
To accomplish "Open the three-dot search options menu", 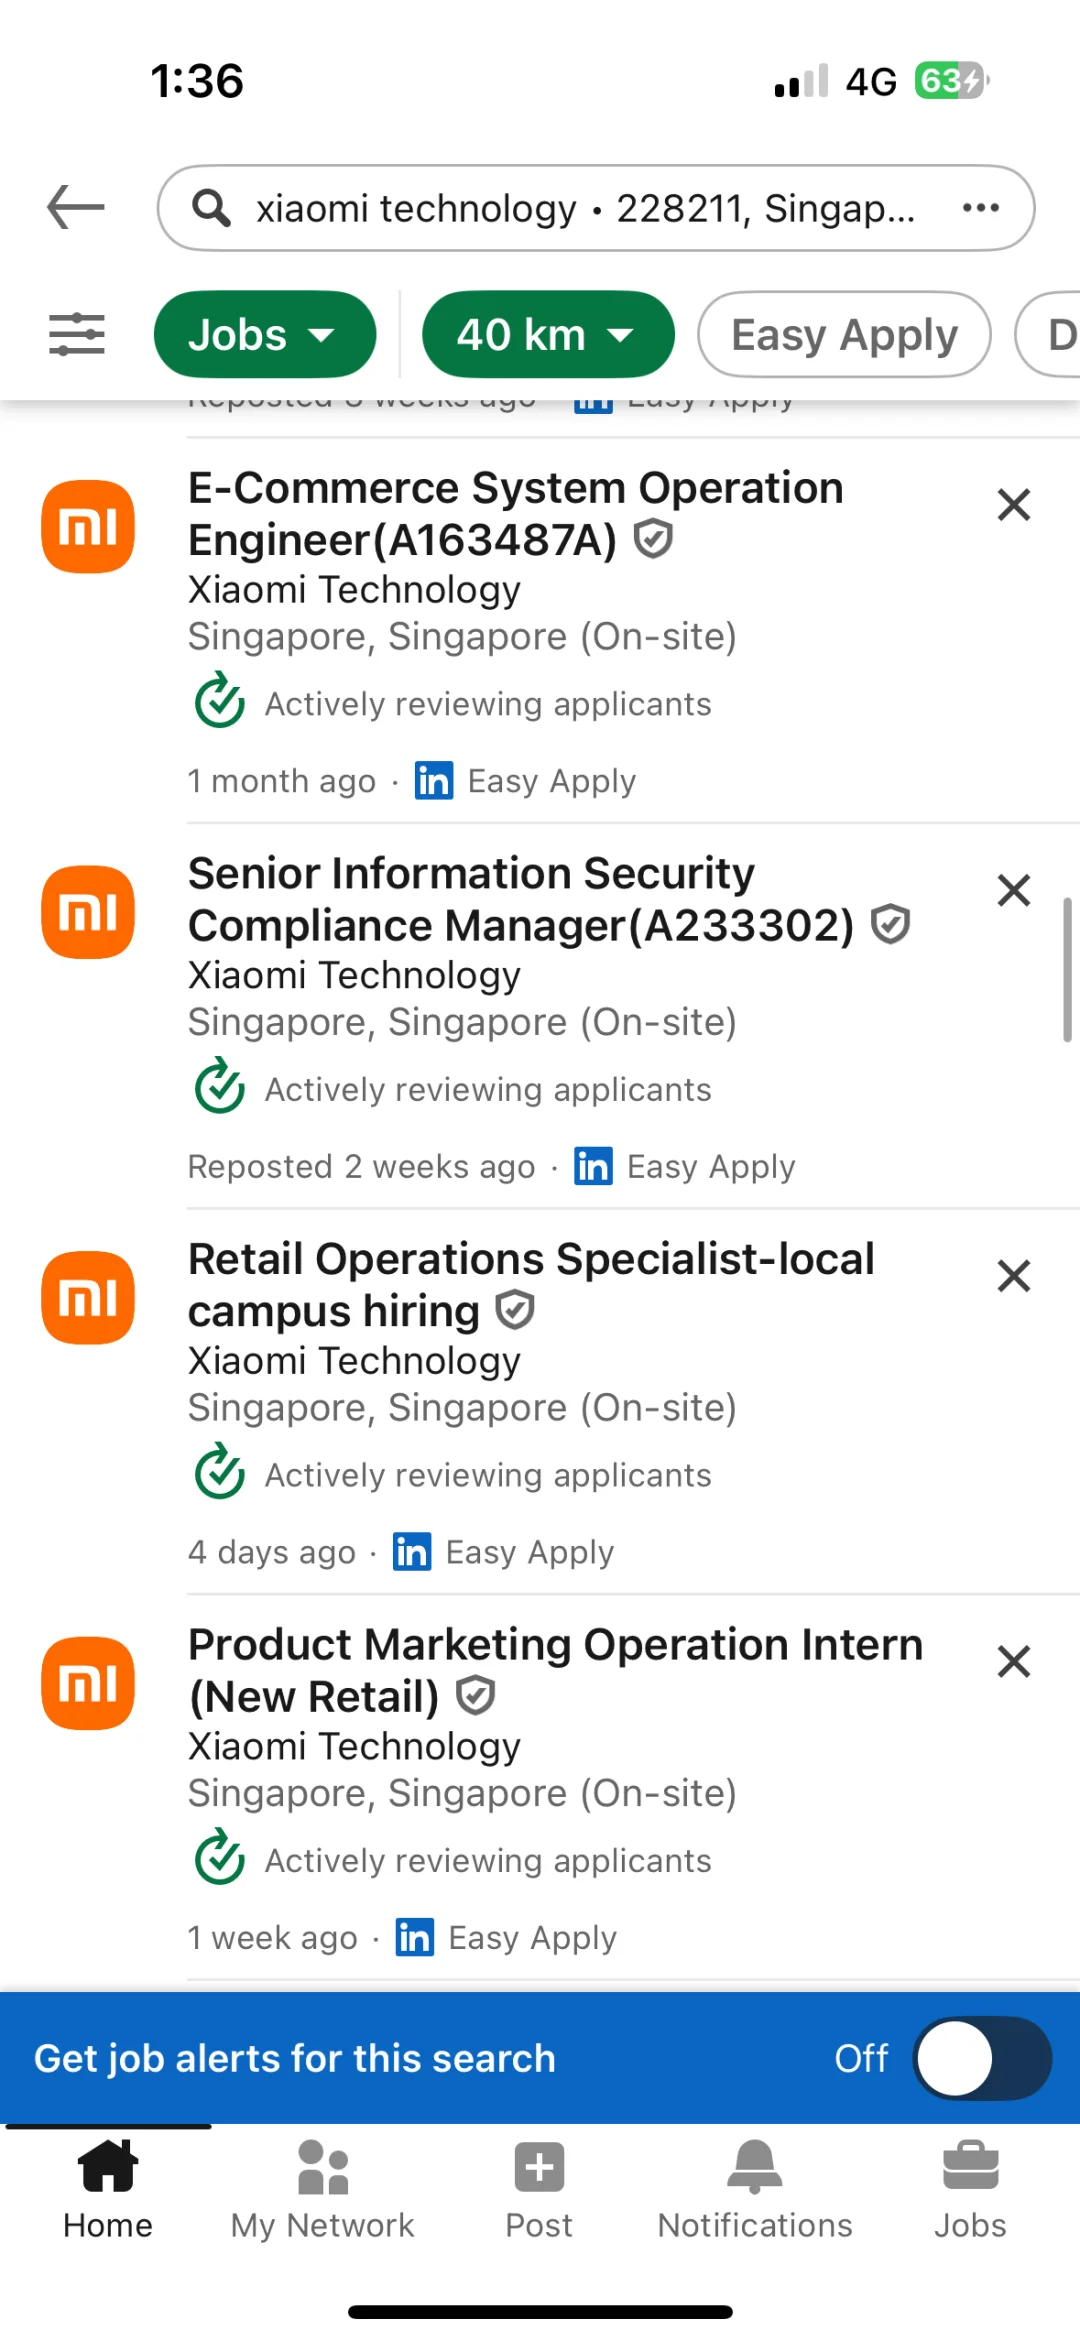I will [980, 208].
